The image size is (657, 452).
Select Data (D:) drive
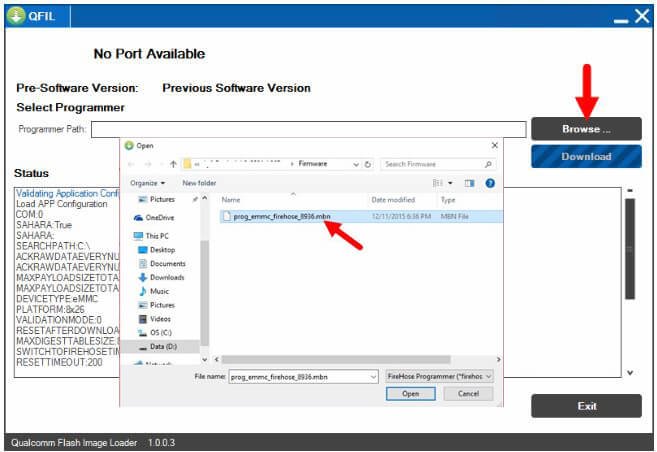pos(158,346)
